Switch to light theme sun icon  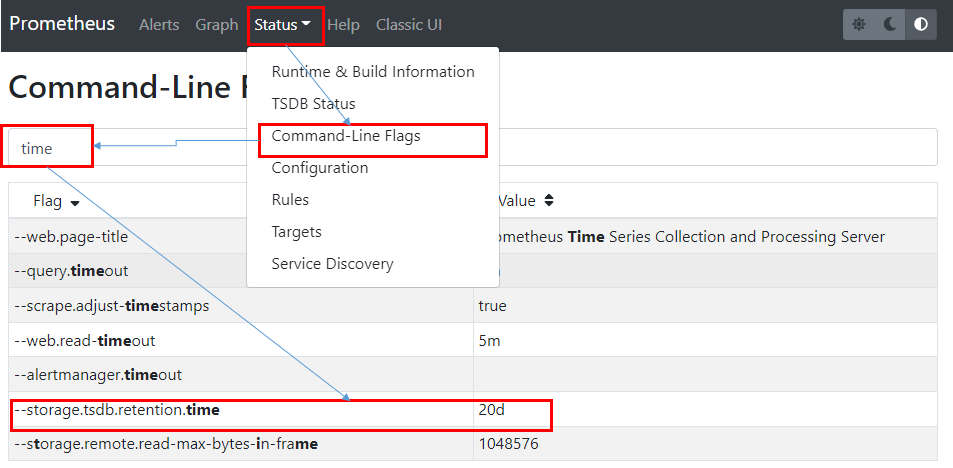(x=859, y=24)
